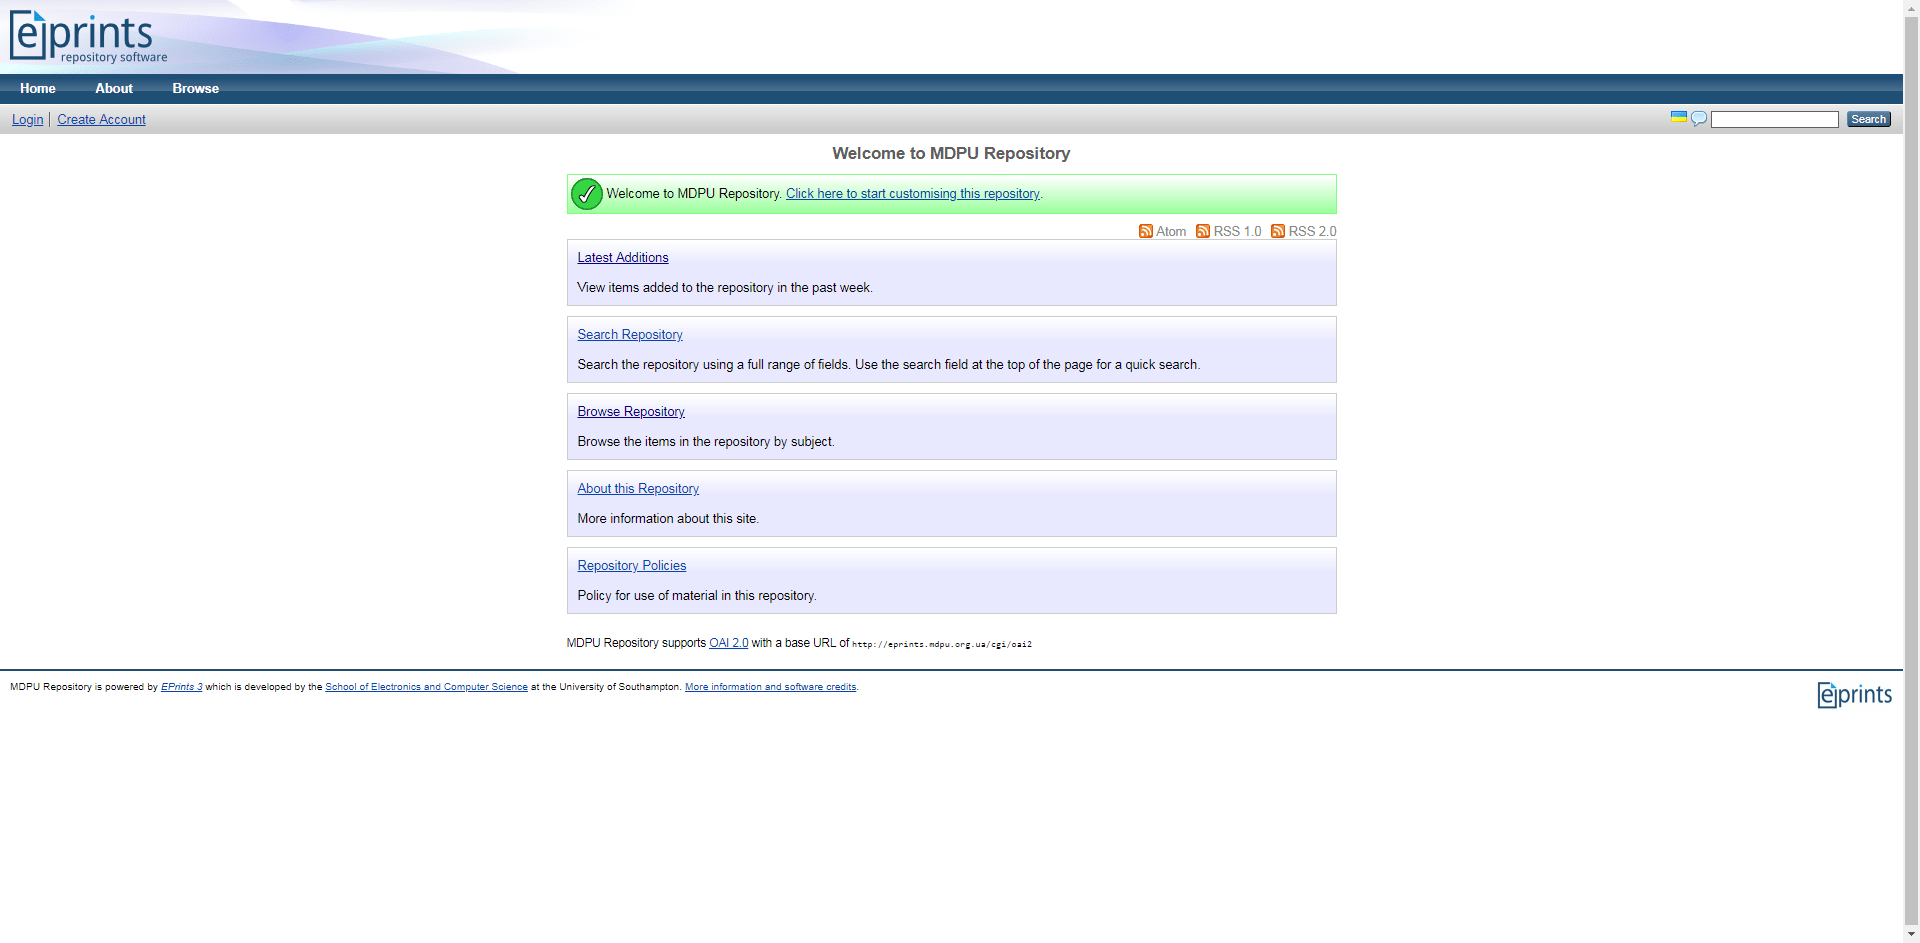
Task: Click the scrollbar down arrow
Action: pos(1911,934)
